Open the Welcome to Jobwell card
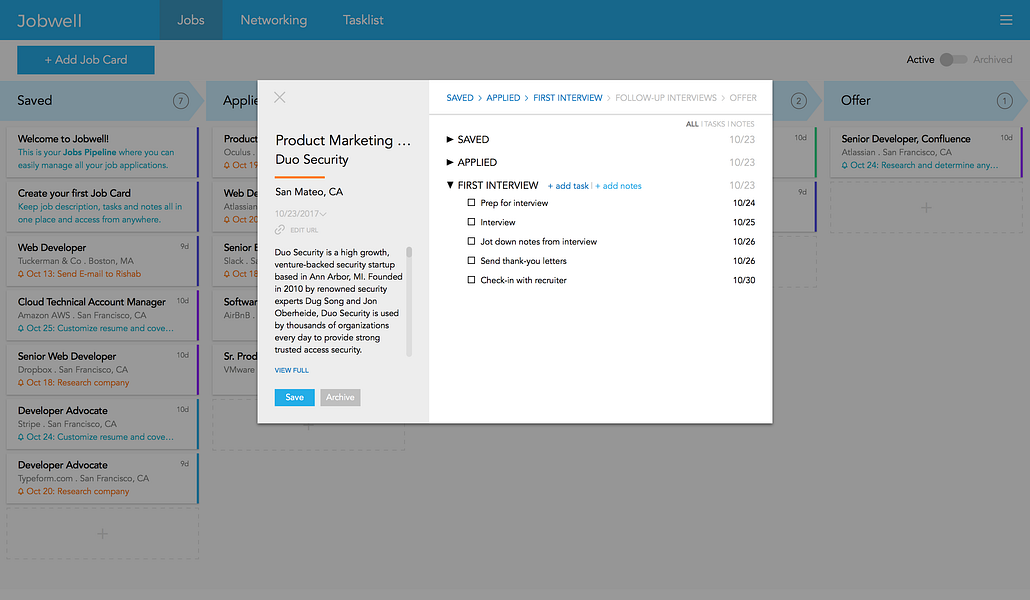 click(x=102, y=152)
